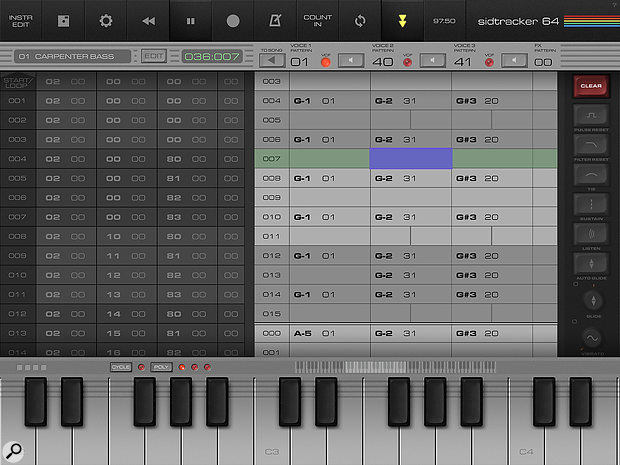The width and height of the screenshot is (620, 465).
Task: Toggle loop playback icon
Action: point(360,21)
